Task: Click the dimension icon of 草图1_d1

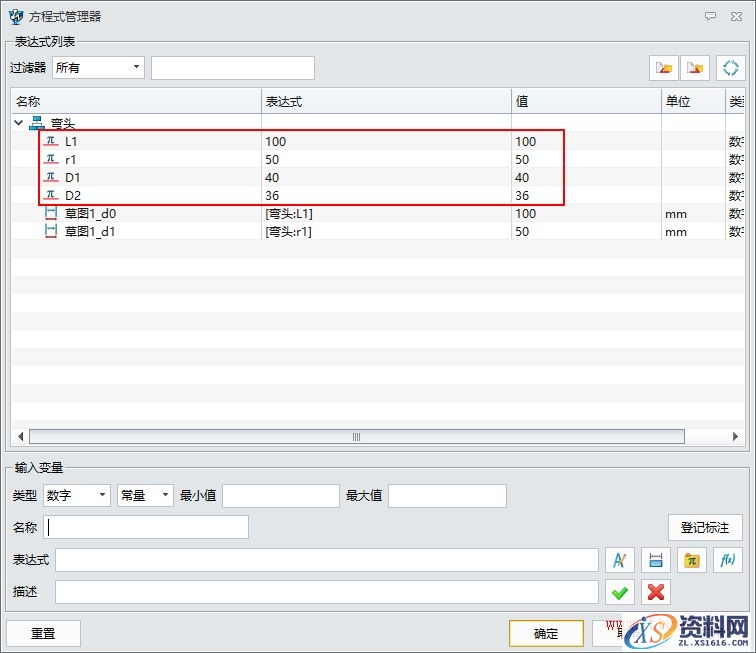Action: pyautogui.click(x=51, y=231)
